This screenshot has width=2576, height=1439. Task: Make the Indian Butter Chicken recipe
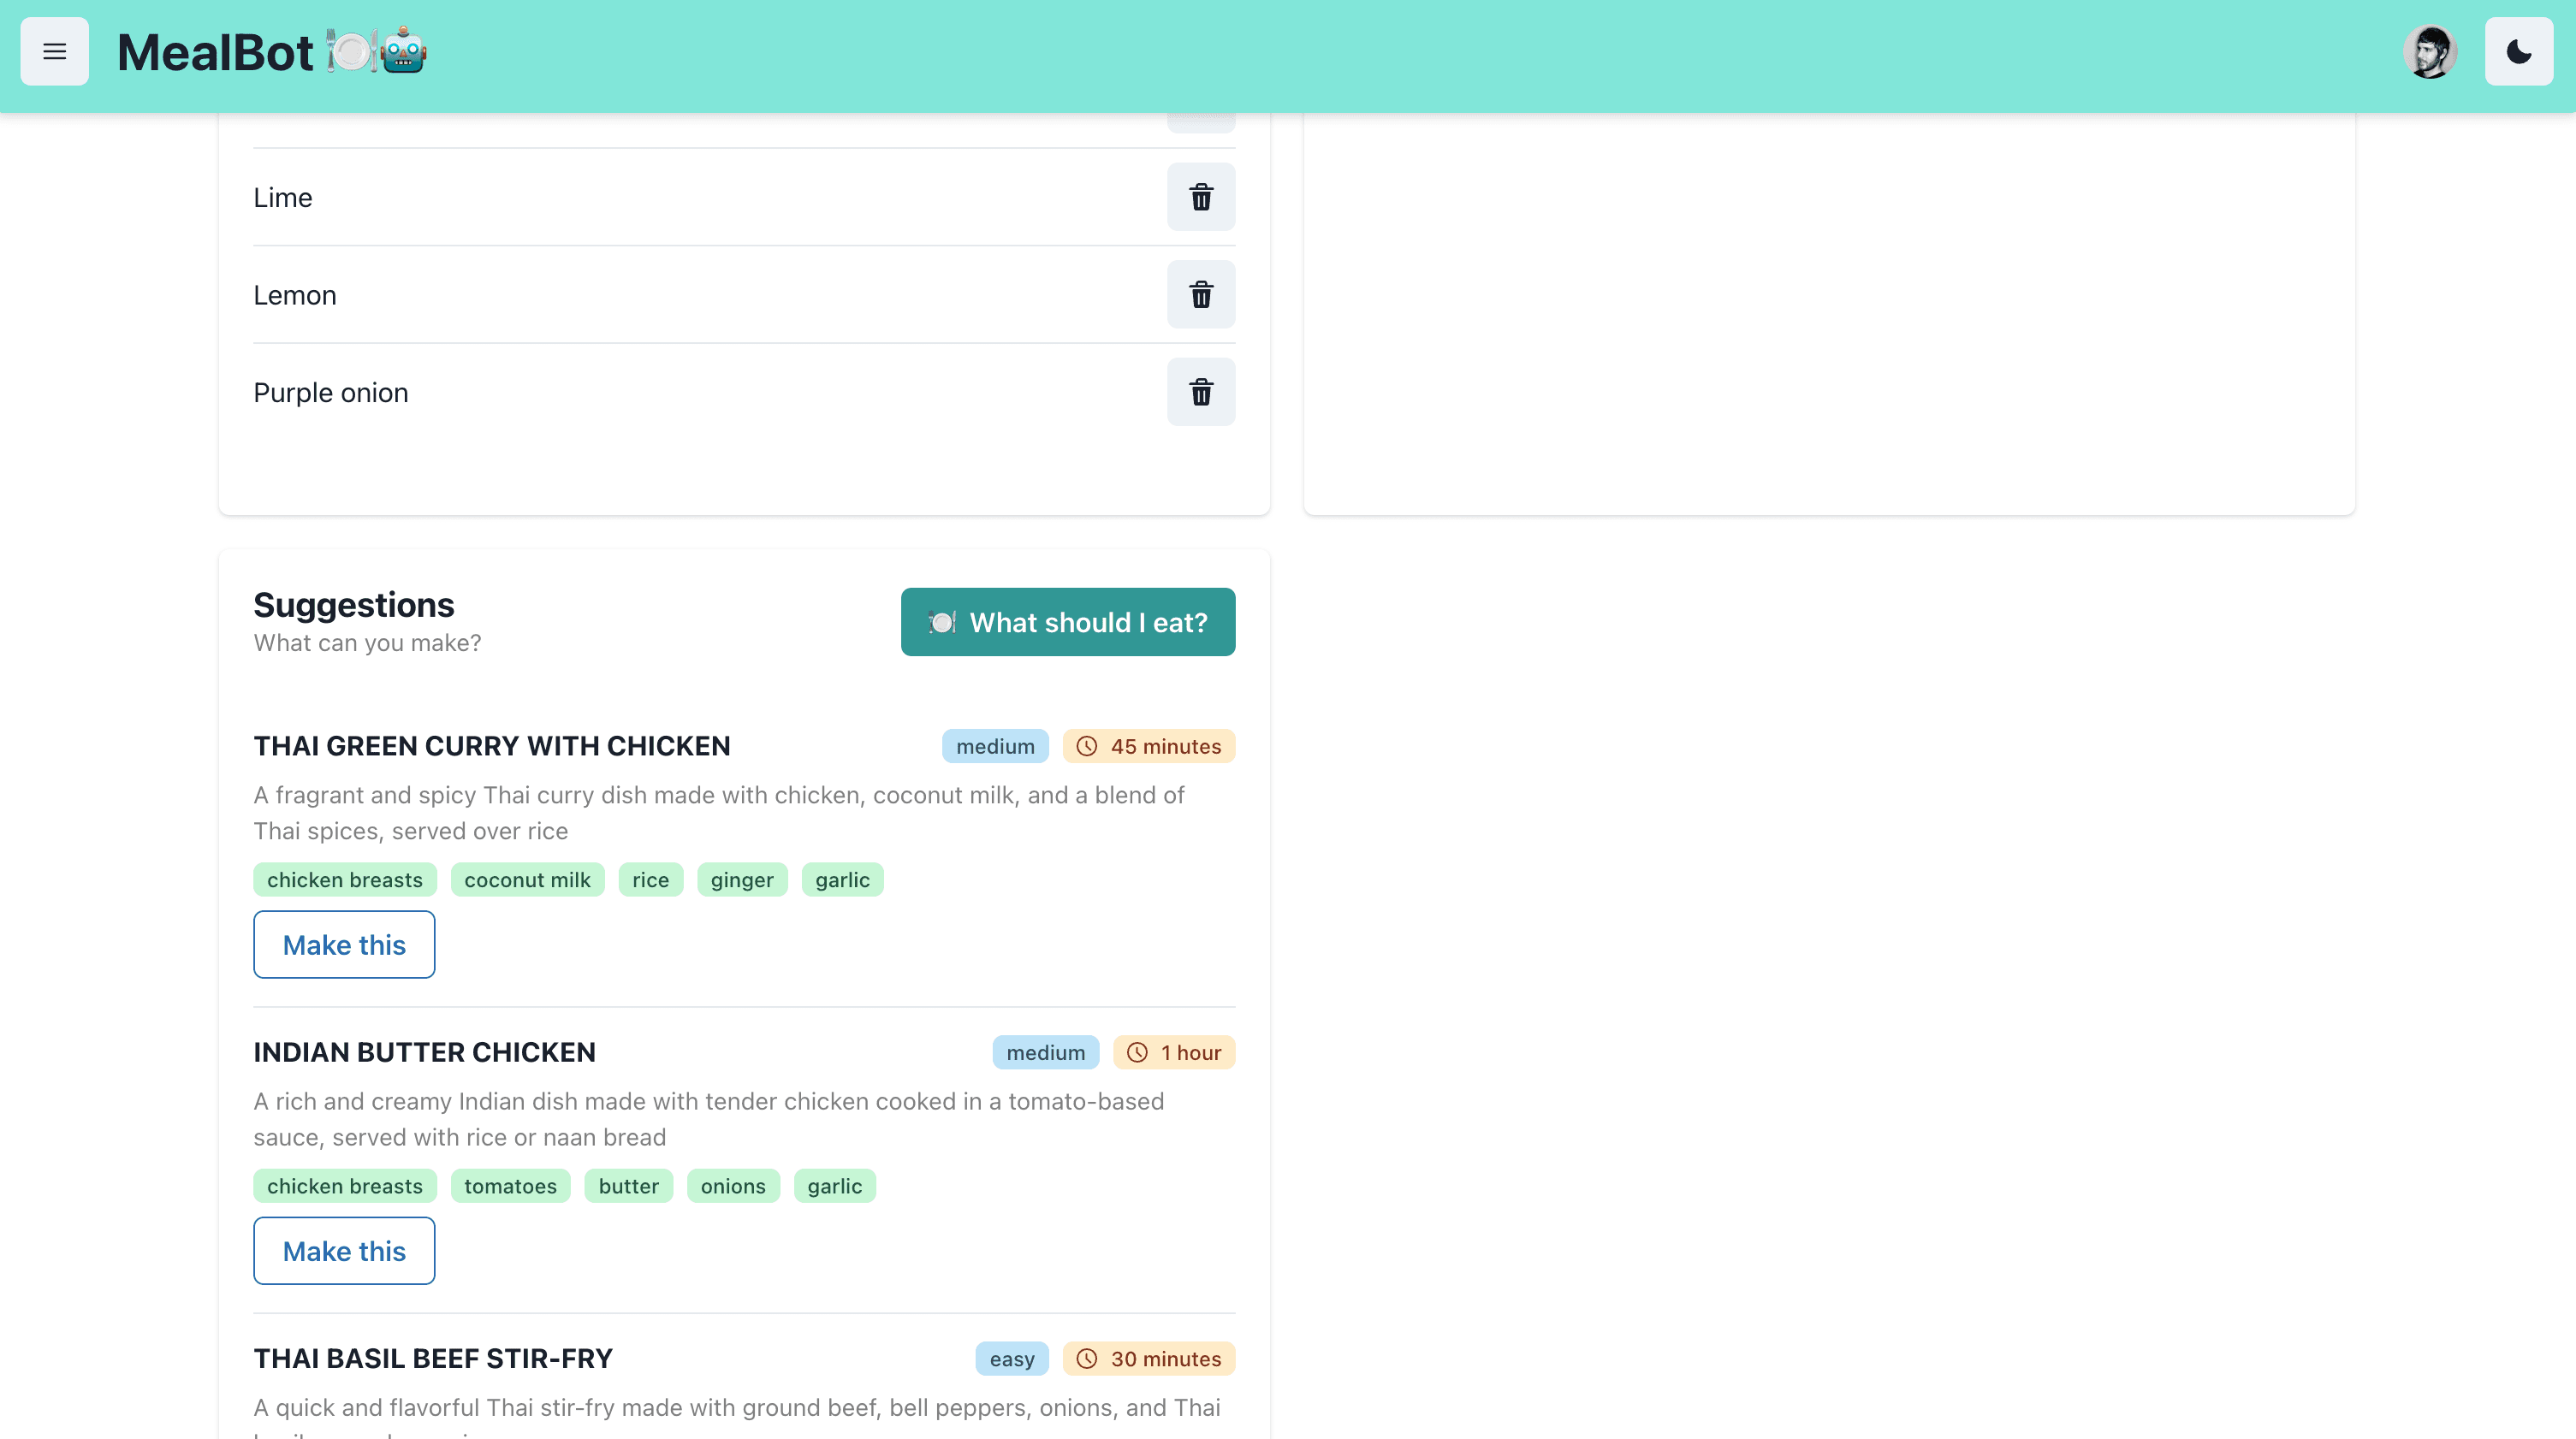pos(344,1251)
